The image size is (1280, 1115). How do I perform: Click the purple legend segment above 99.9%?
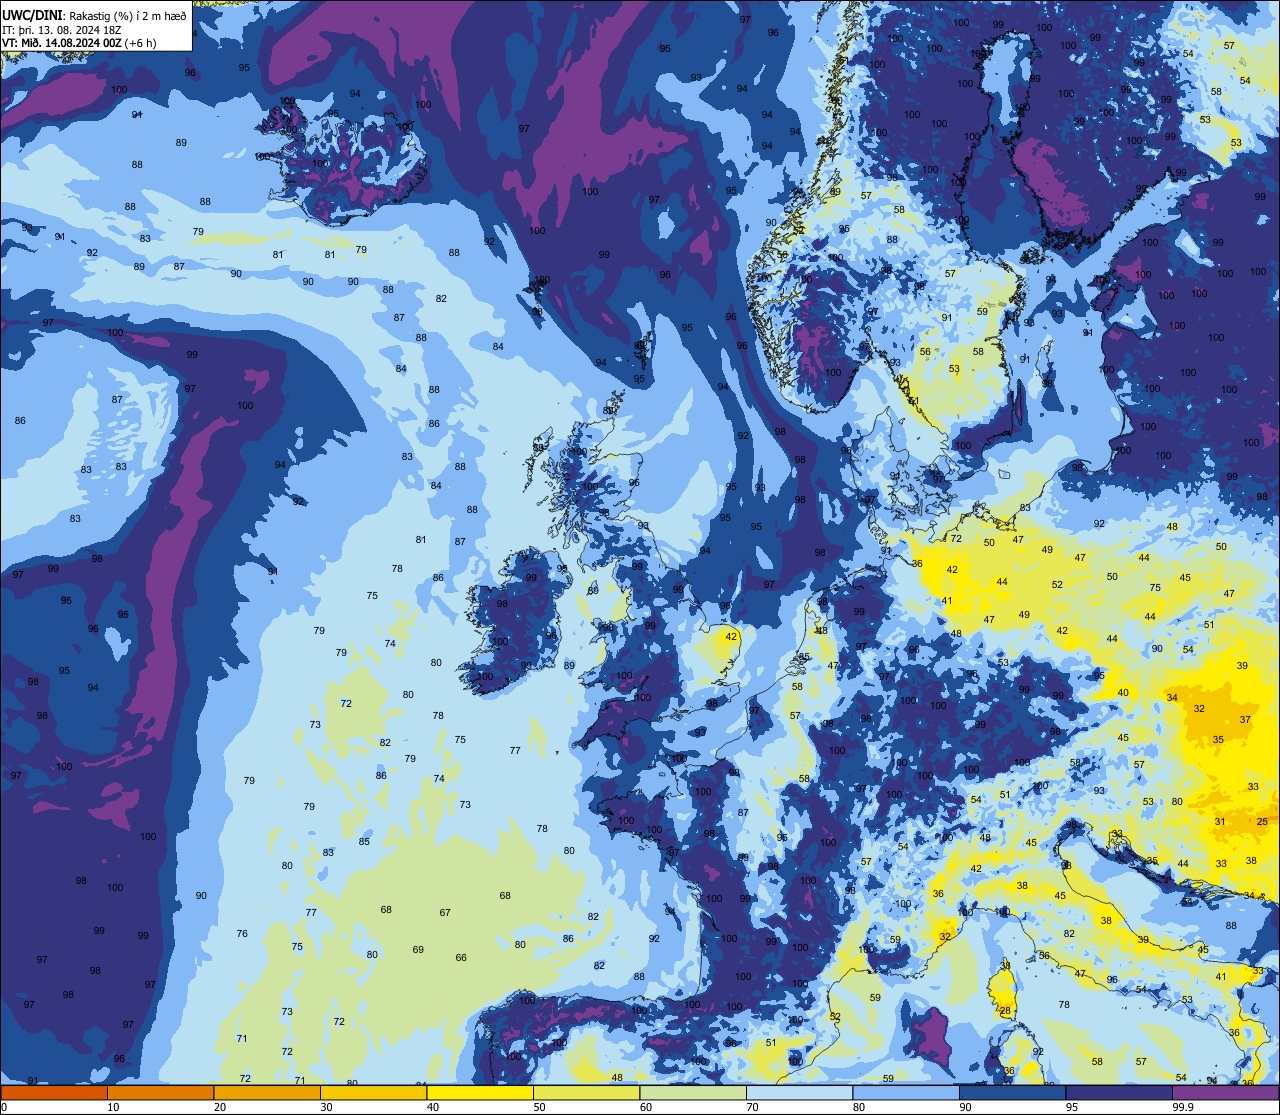(x=1225, y=1092)
